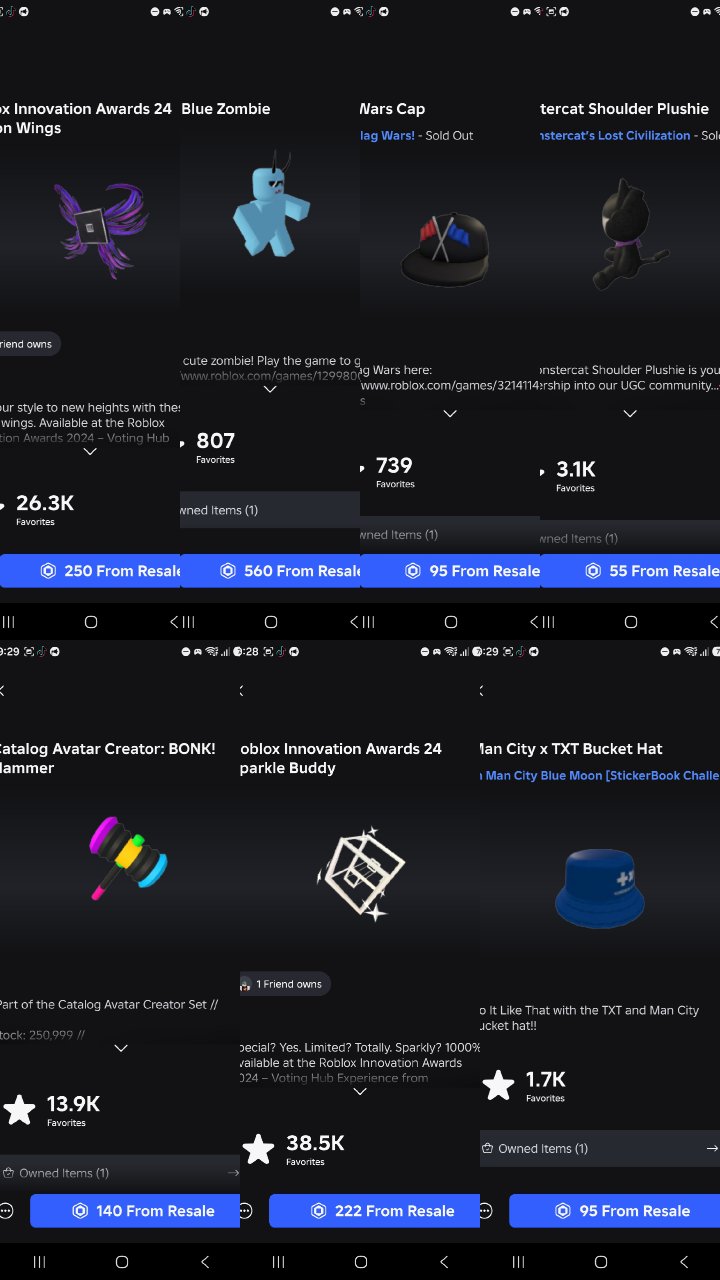Viewport: 720px width, 1280px height.
Task: Toggle the favorite star beside 38.5K
Action: click(x=258, y=1149)
